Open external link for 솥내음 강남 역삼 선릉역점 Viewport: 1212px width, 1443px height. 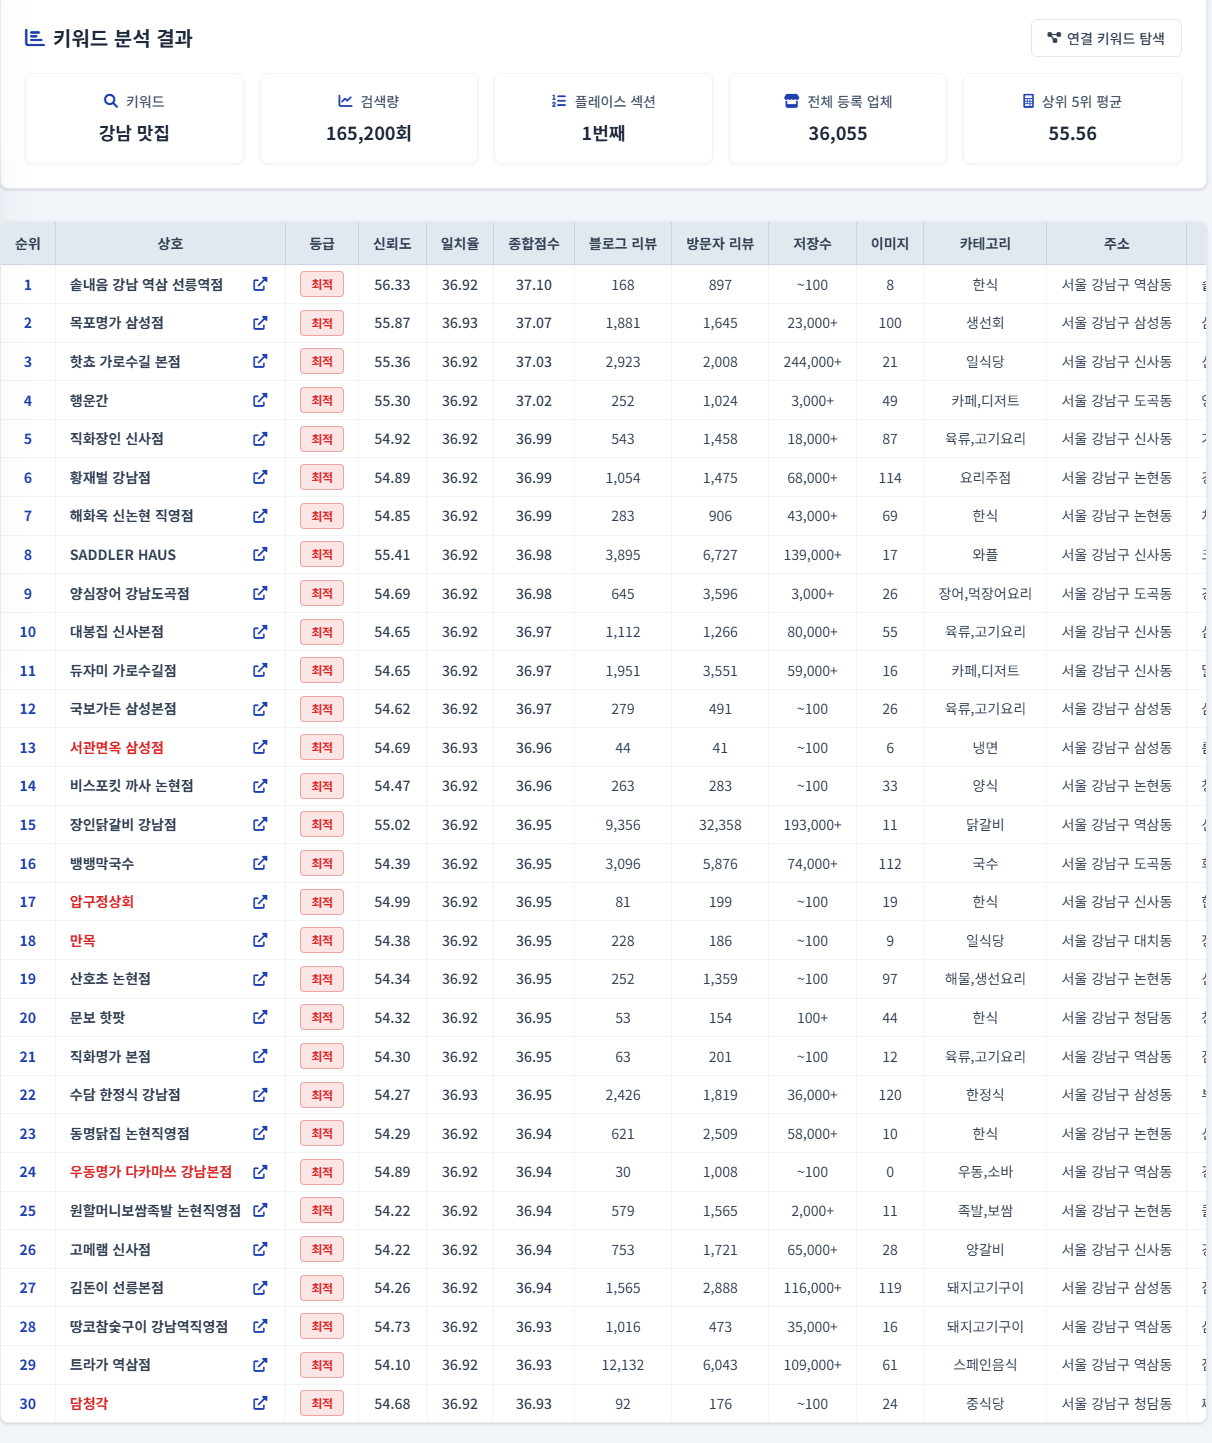(260, 284)
